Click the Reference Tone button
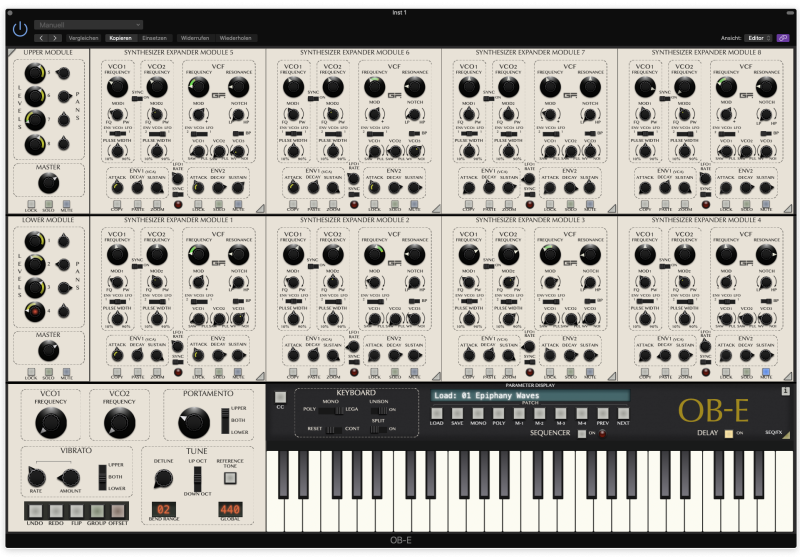The width and height of the screenshot is (800, 560). 230,478
